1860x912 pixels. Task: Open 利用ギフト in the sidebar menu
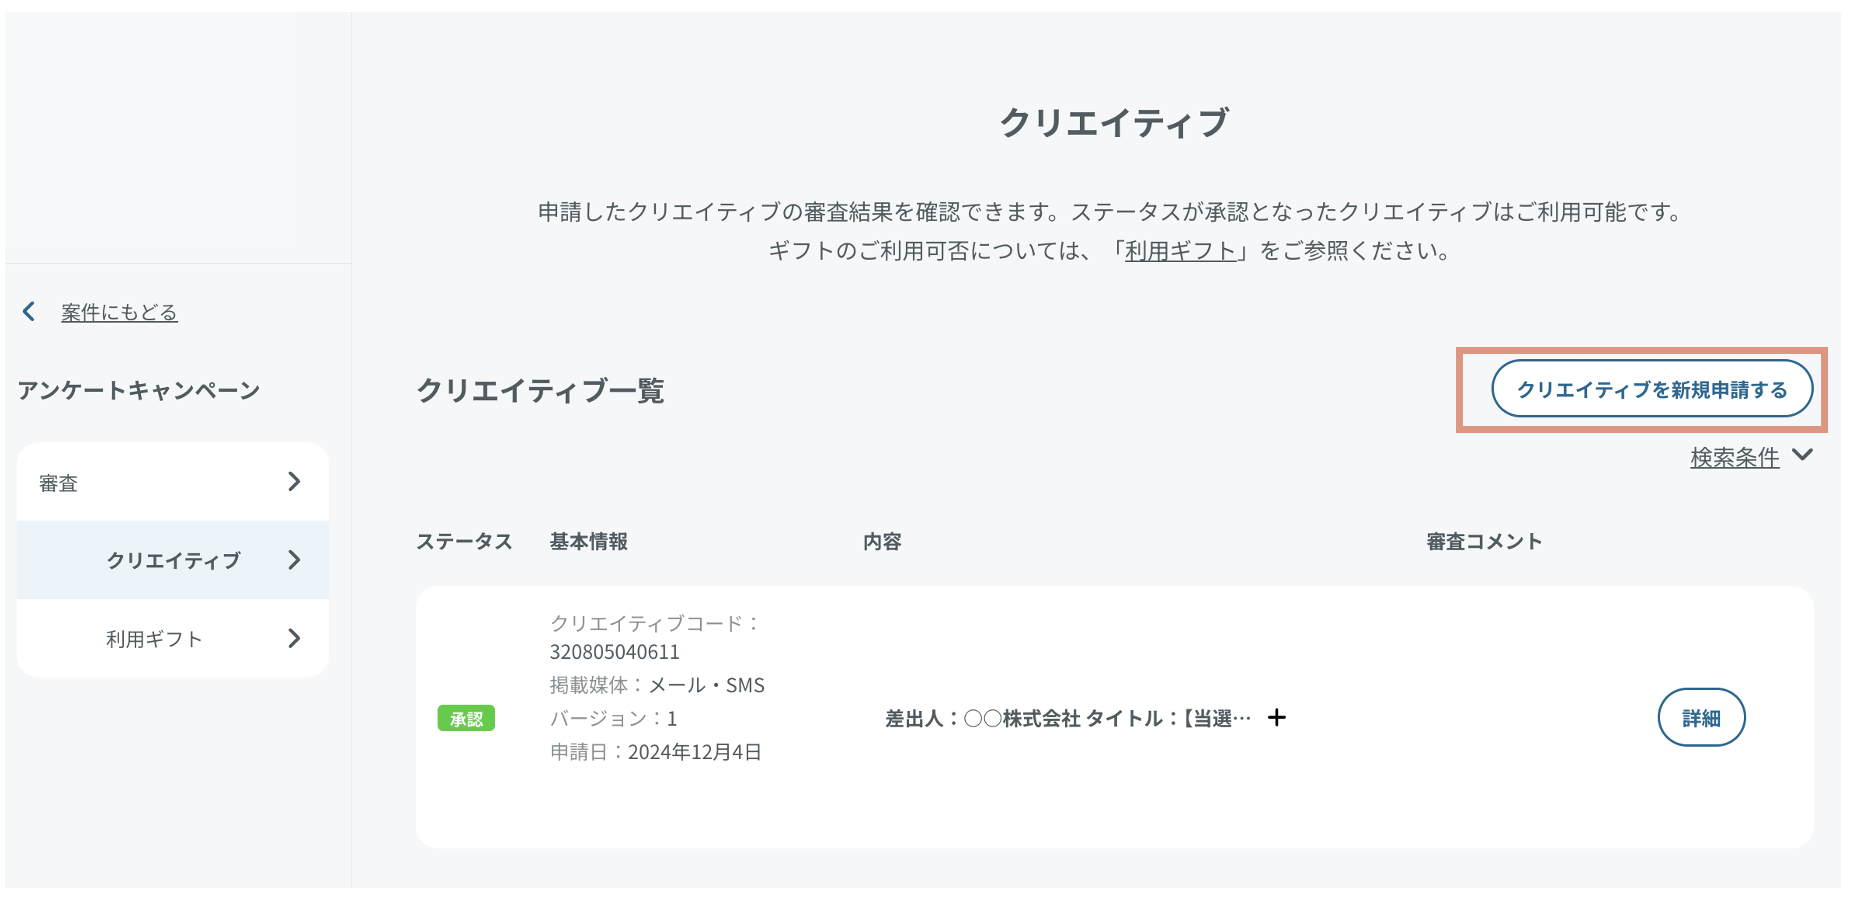click(x=154, y=639)
